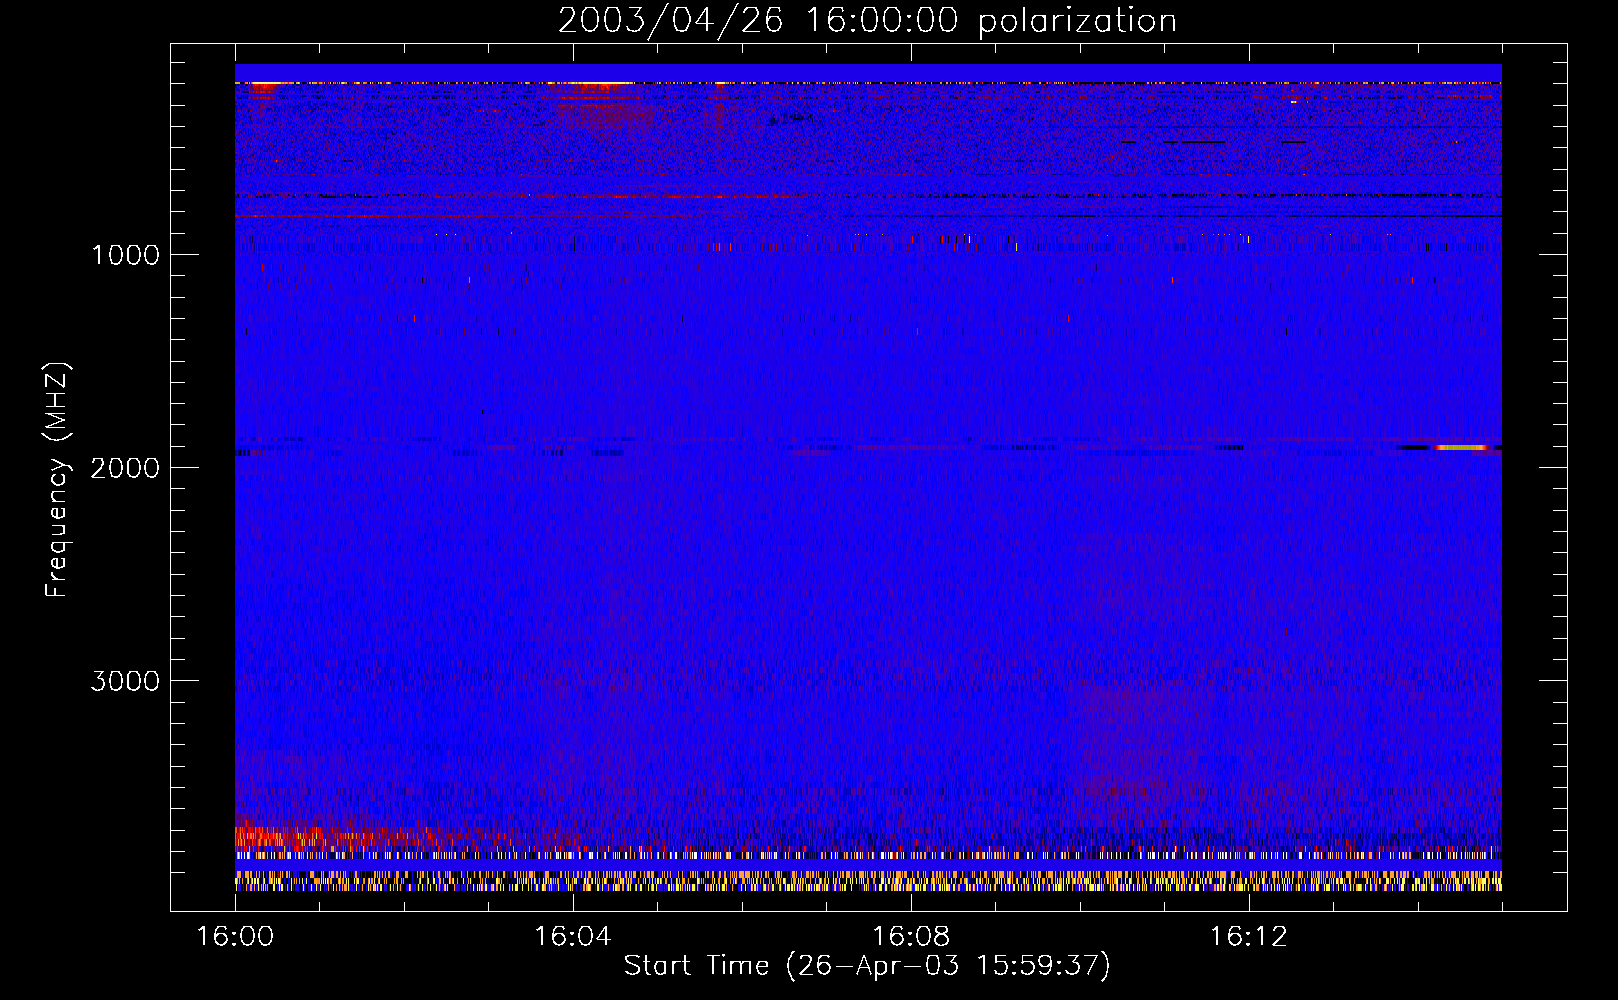
Task: Click the 16:08 time tick label
Action: (x=911, y=937)
